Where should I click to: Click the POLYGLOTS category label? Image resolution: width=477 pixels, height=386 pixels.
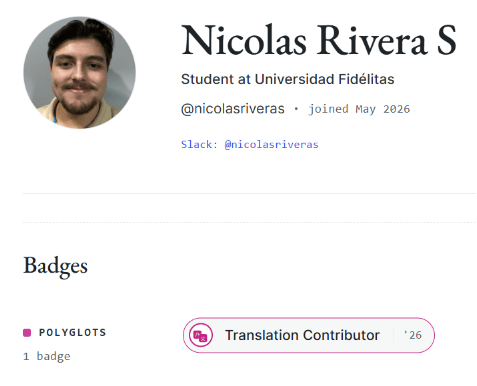[73, 332]
